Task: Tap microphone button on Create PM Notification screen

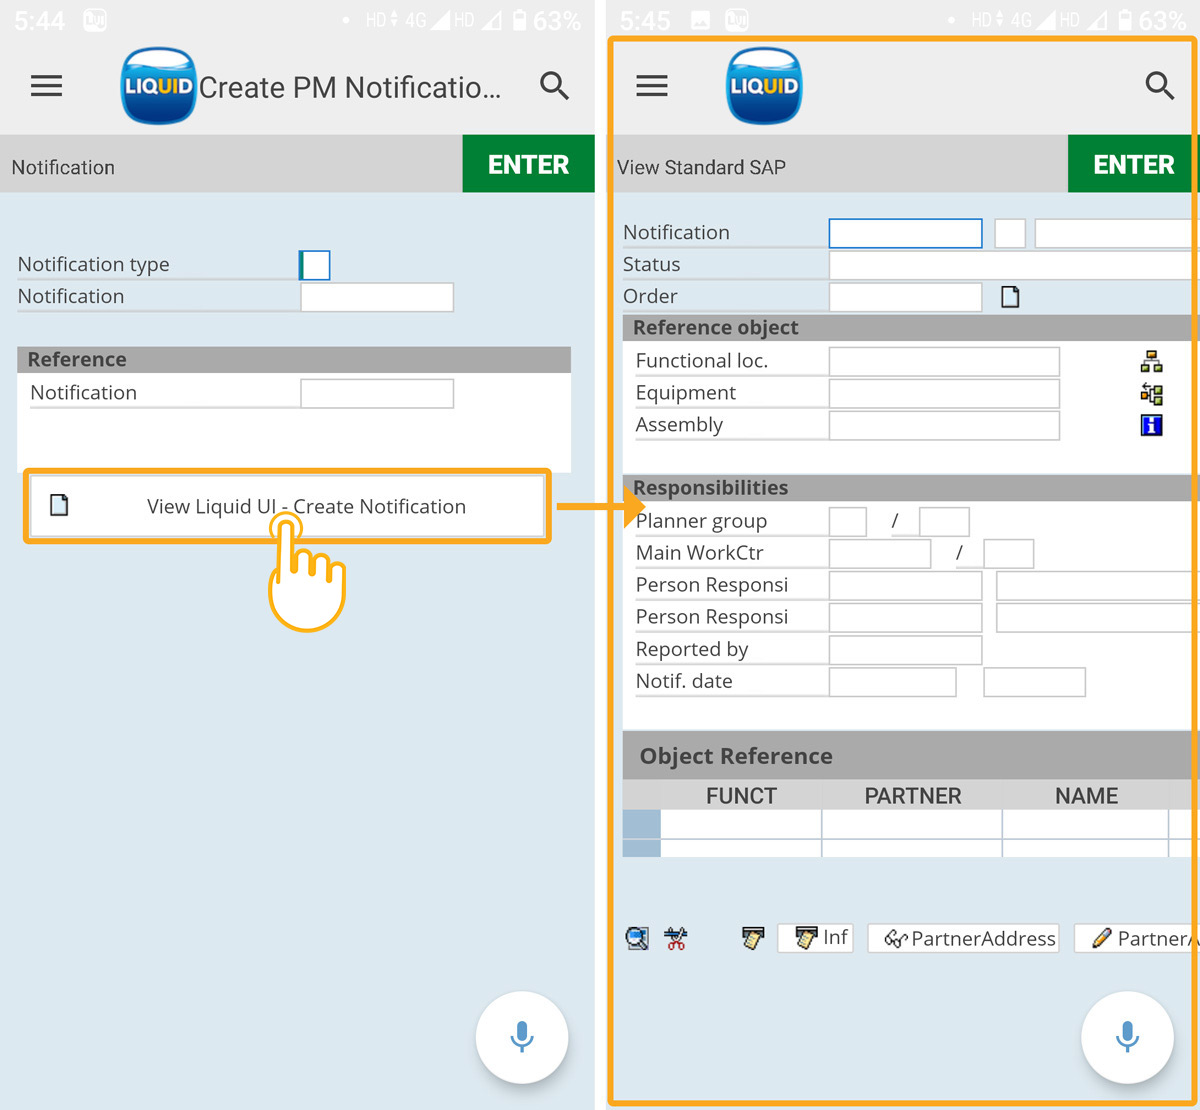Action: pos(521,1037)
